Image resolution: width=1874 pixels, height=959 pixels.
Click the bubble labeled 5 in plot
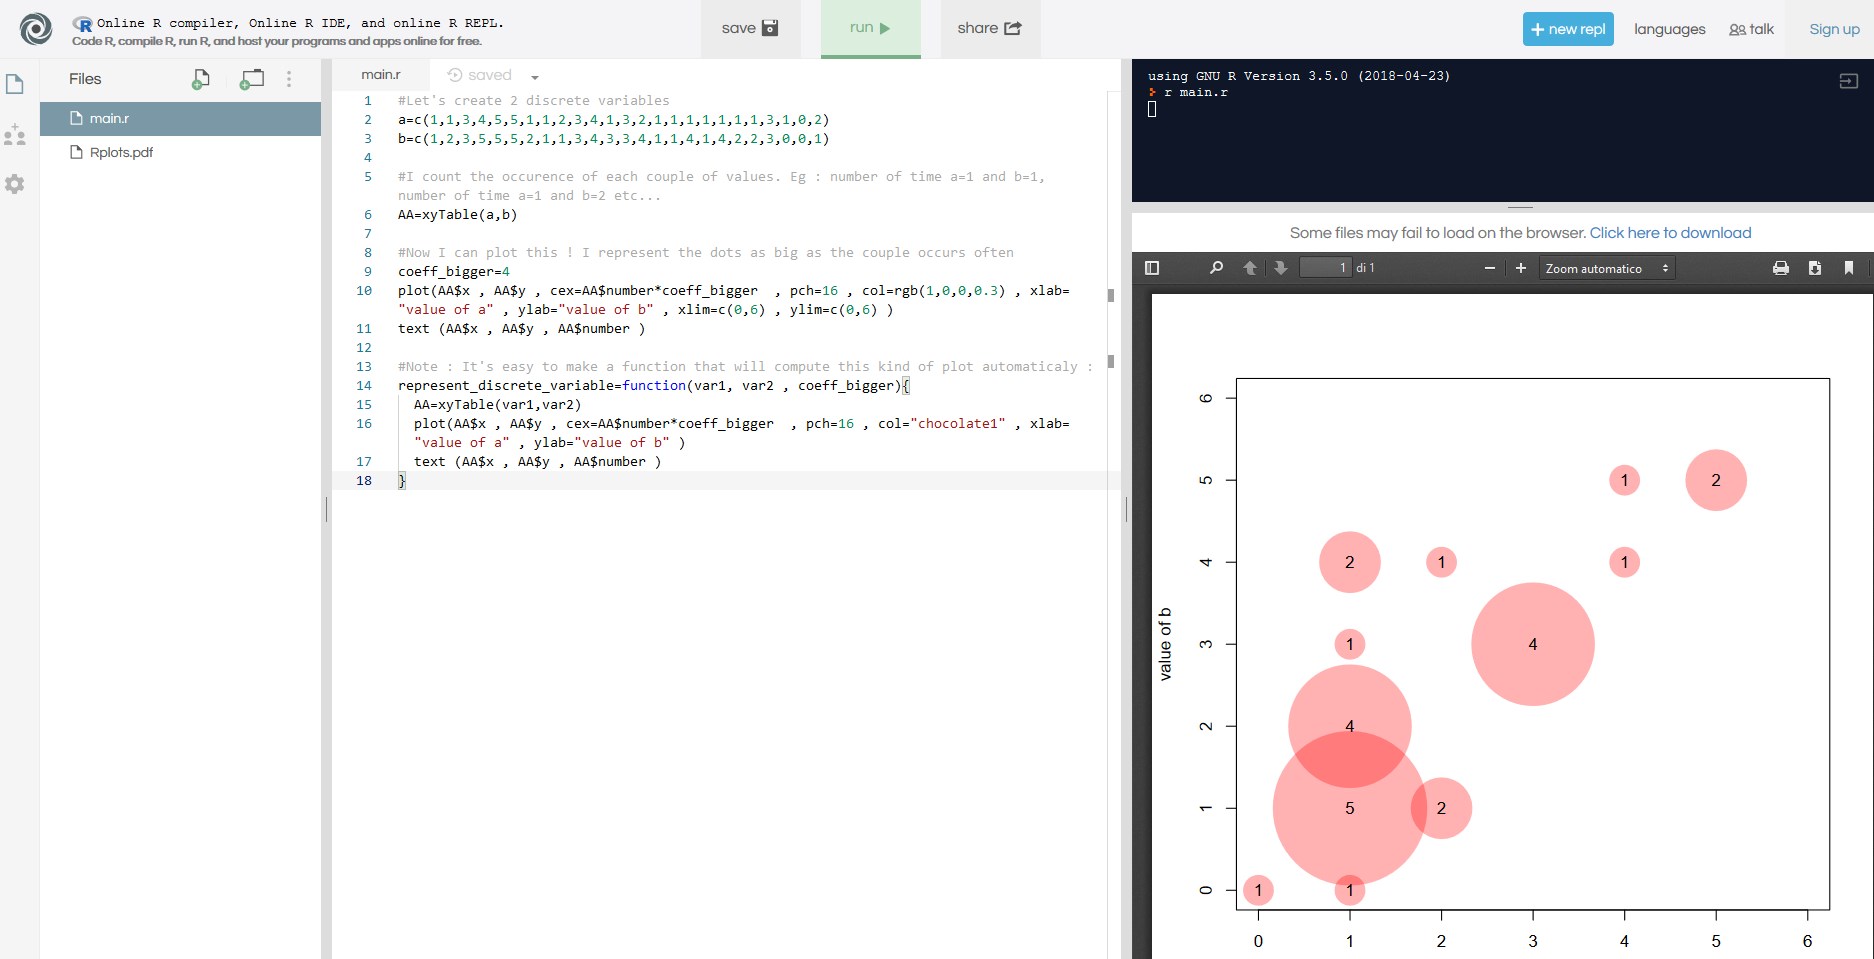tap(1349, 808)
